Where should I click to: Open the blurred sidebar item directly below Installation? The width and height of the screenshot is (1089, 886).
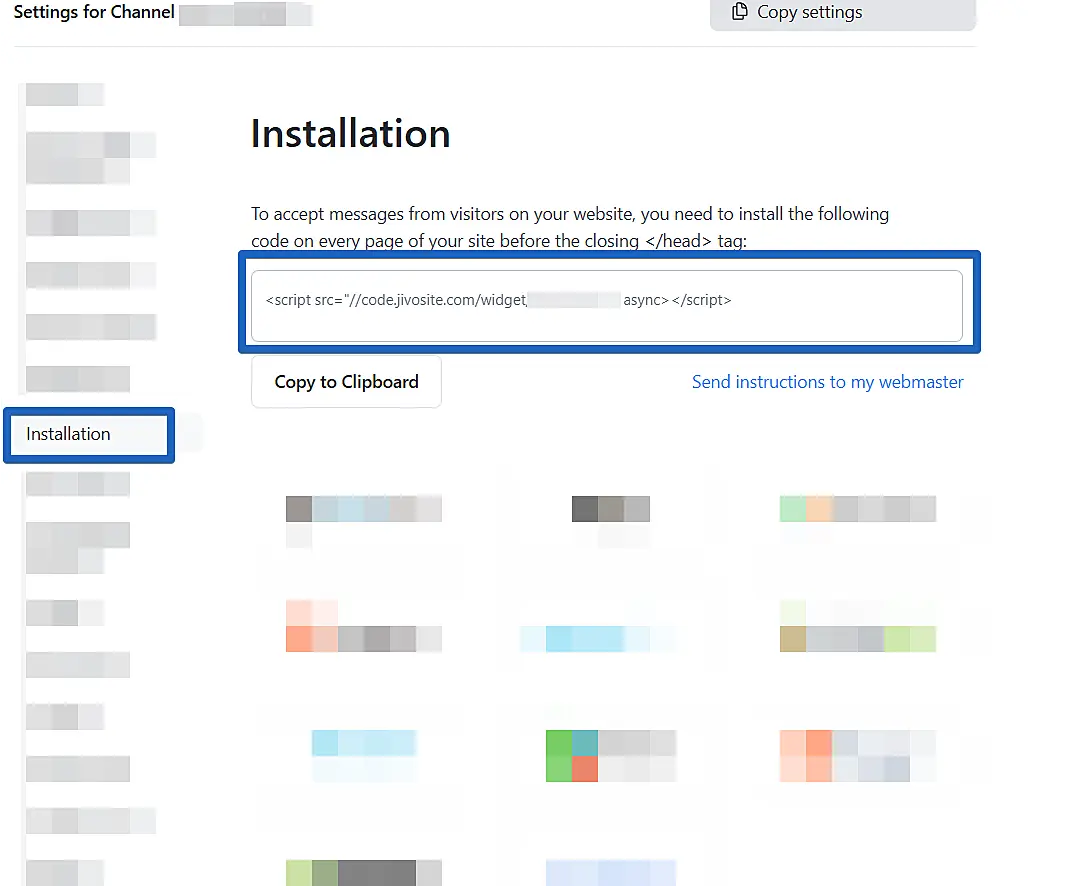78,484
